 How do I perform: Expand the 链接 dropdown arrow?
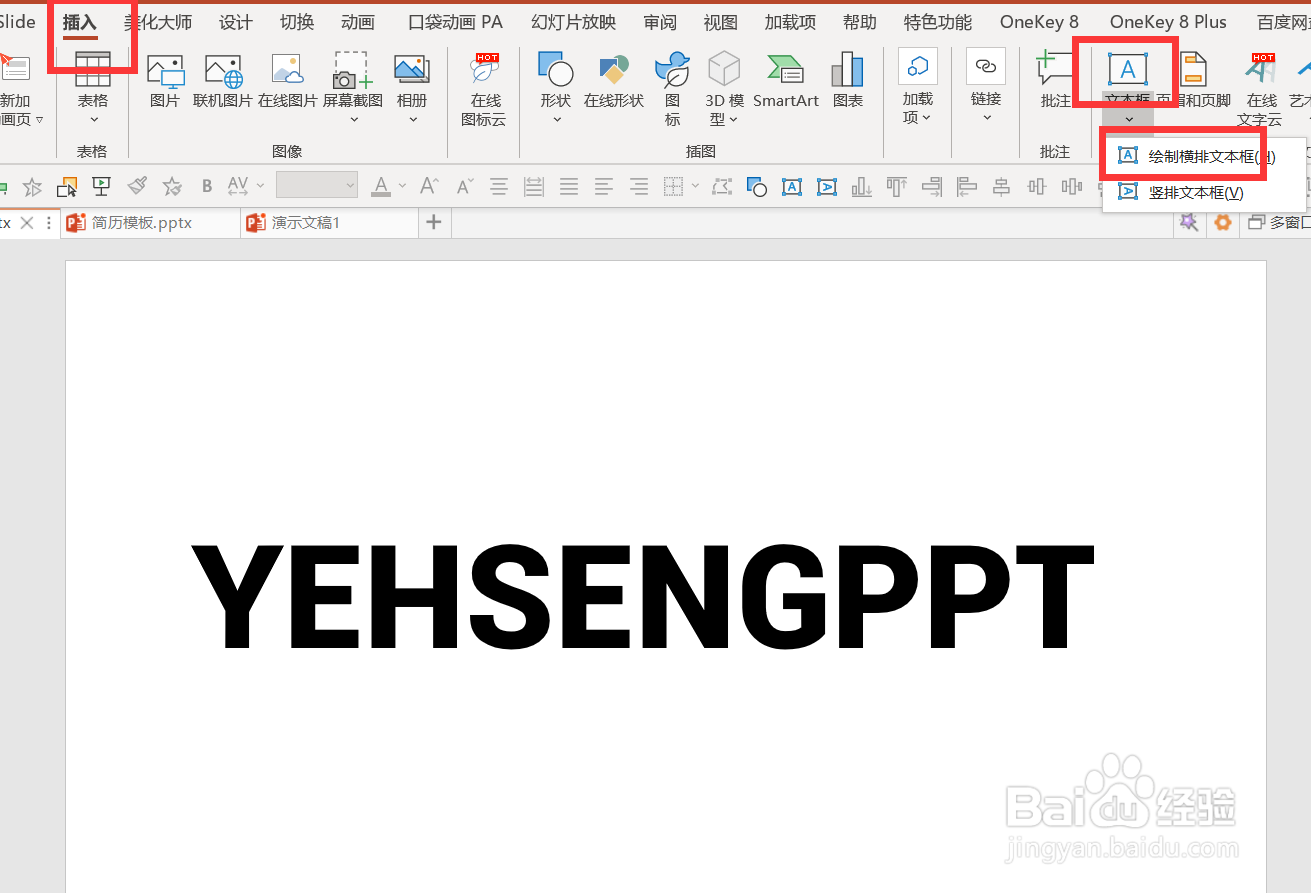(987, 118)
